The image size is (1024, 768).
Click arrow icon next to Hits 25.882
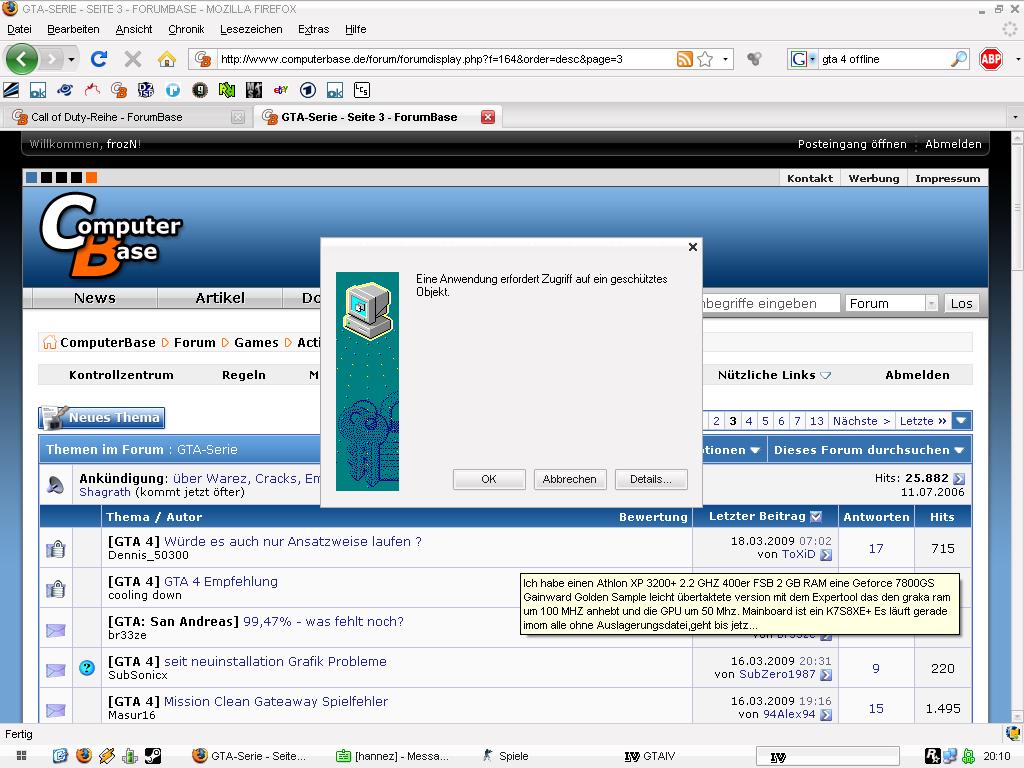pyautogui.click(x=959, y=479)
